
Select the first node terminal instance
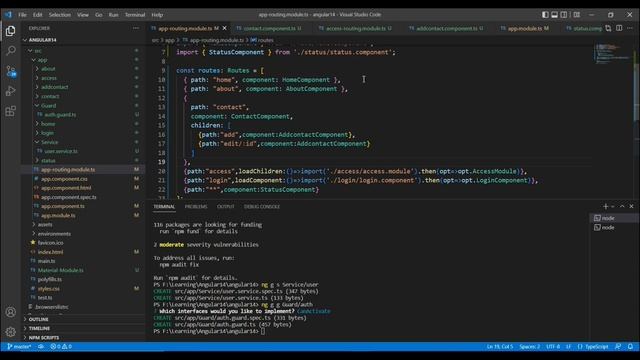(613, 218)
